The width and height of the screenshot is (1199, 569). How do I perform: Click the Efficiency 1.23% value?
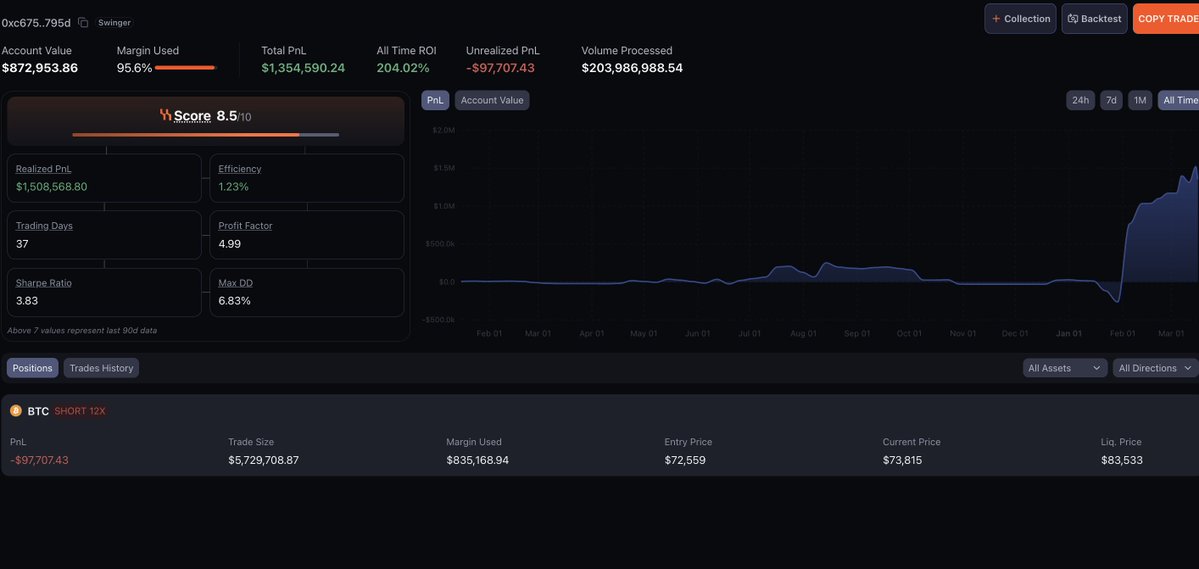point(233,187)
